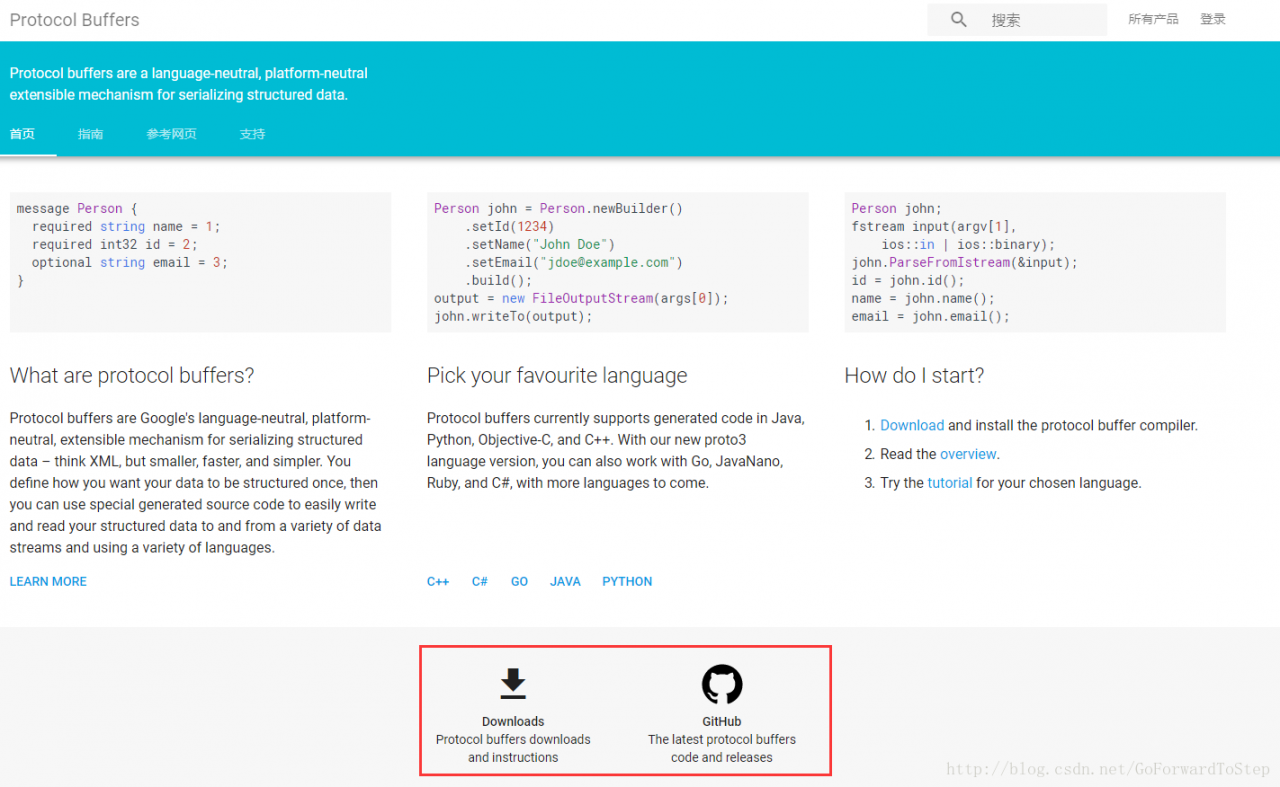Click the GitHub octocat icon
This screenshot has height=787, width=1280.
pos(722,685)
